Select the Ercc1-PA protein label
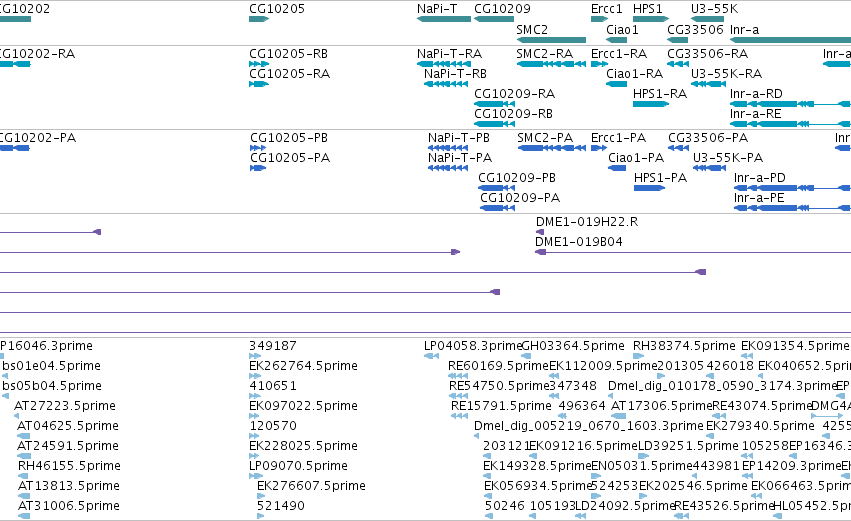Image resolution: width=851 pixels, height=521 pixels. click(x=618, y=138)
